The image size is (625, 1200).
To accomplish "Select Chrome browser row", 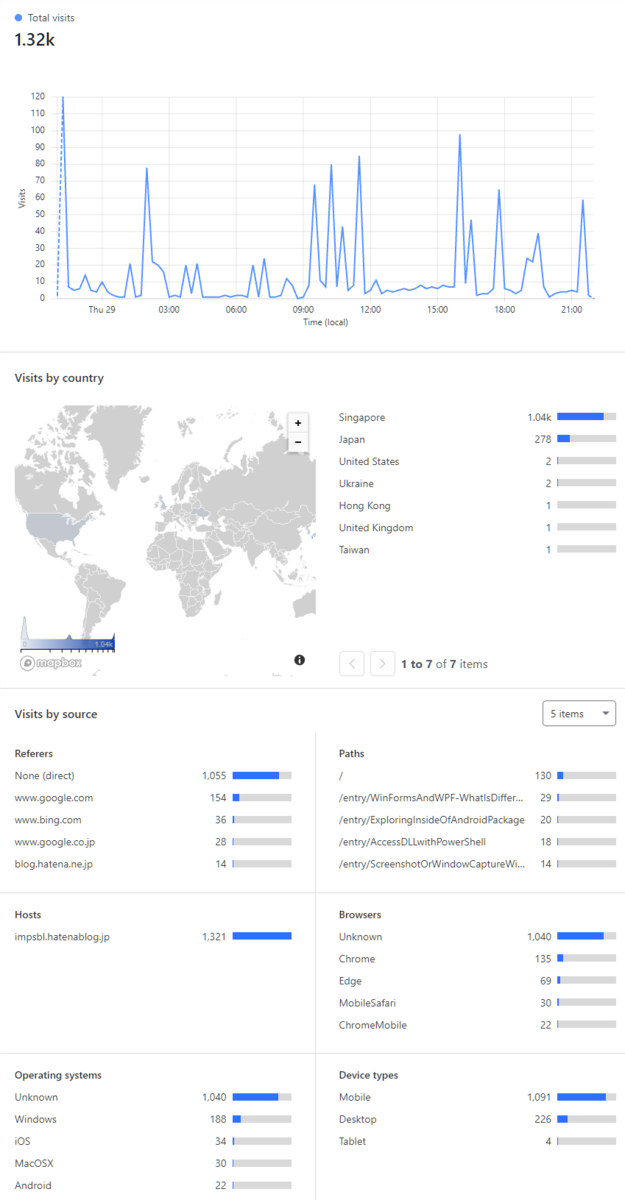I will (x=477, y=958).
